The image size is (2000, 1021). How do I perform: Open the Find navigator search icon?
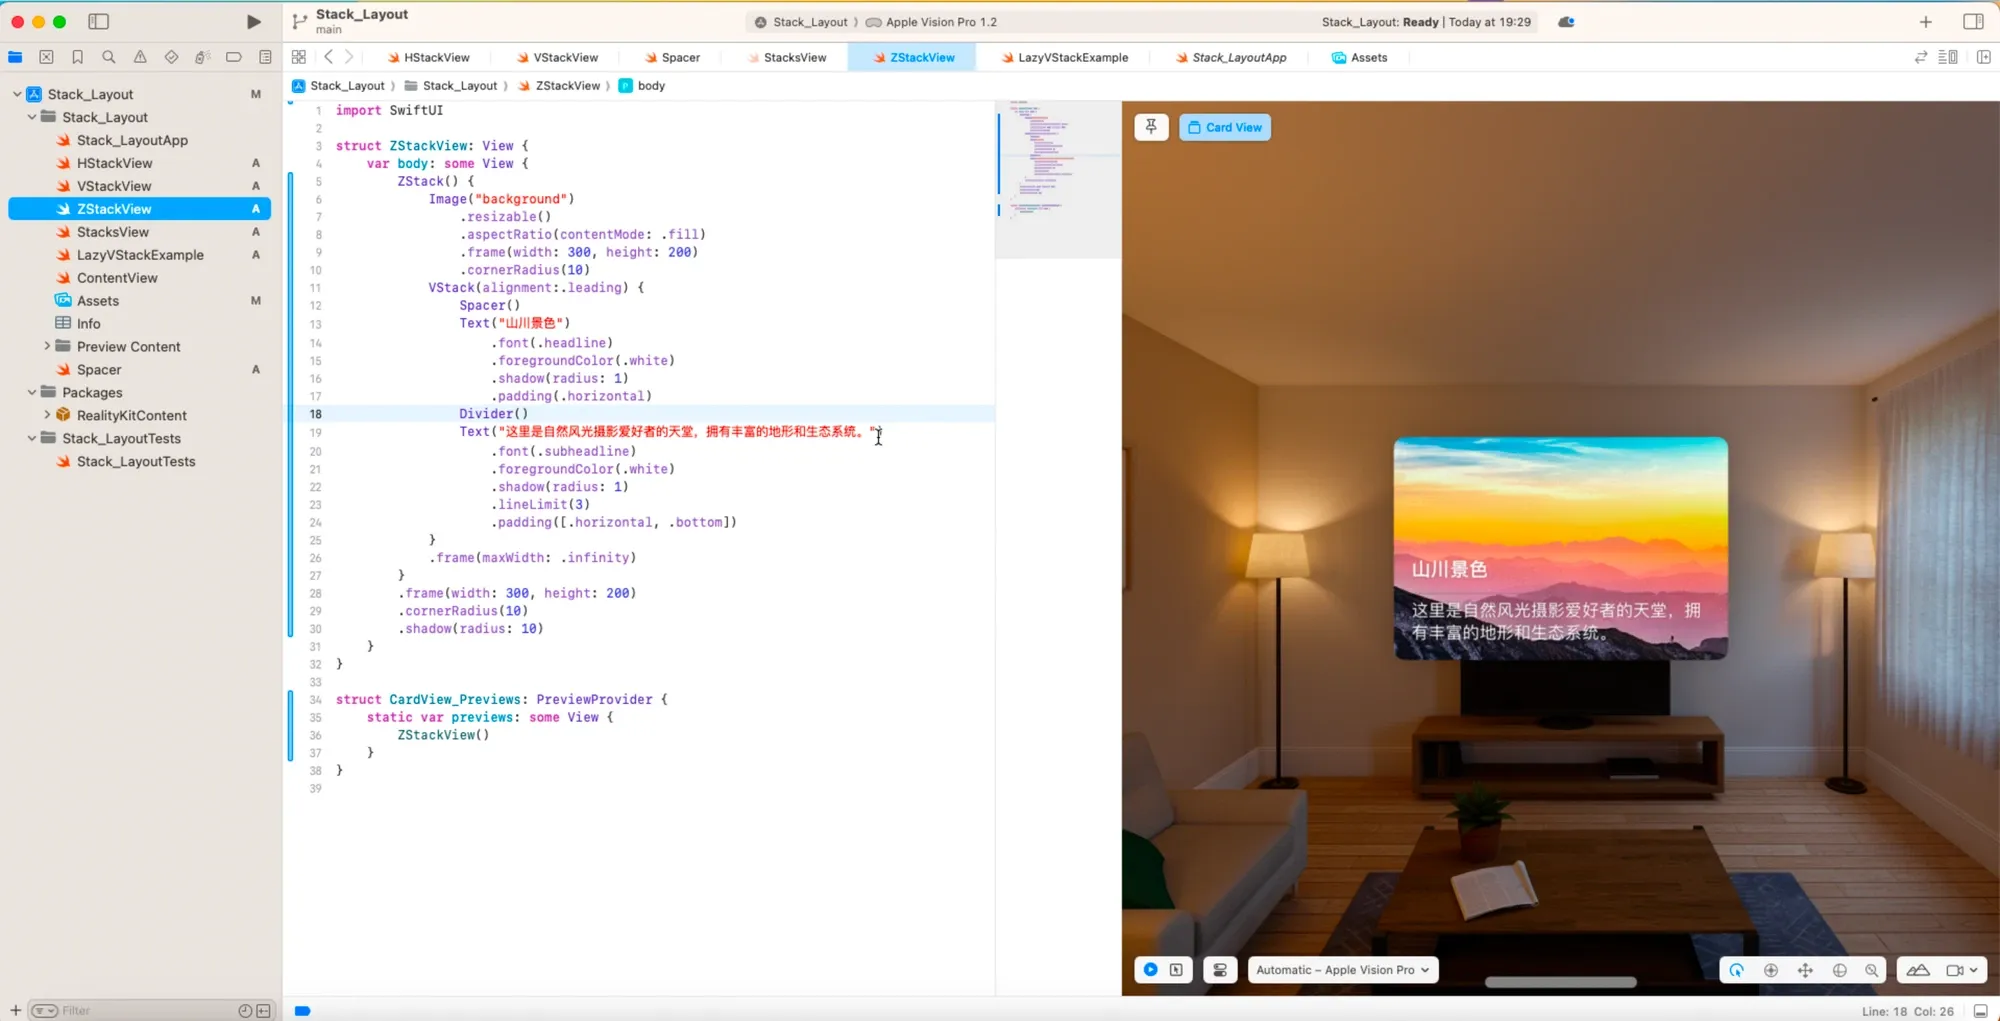tap(109, 57)
